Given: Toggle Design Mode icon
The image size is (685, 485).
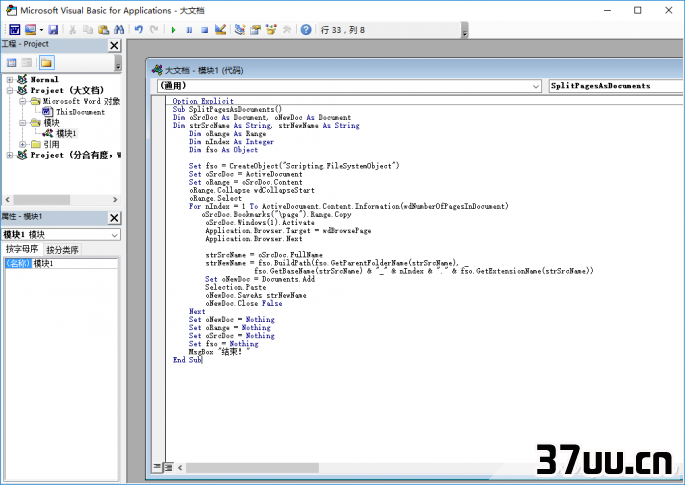Looking at the screenshot, I should click(x=220, y=30).
